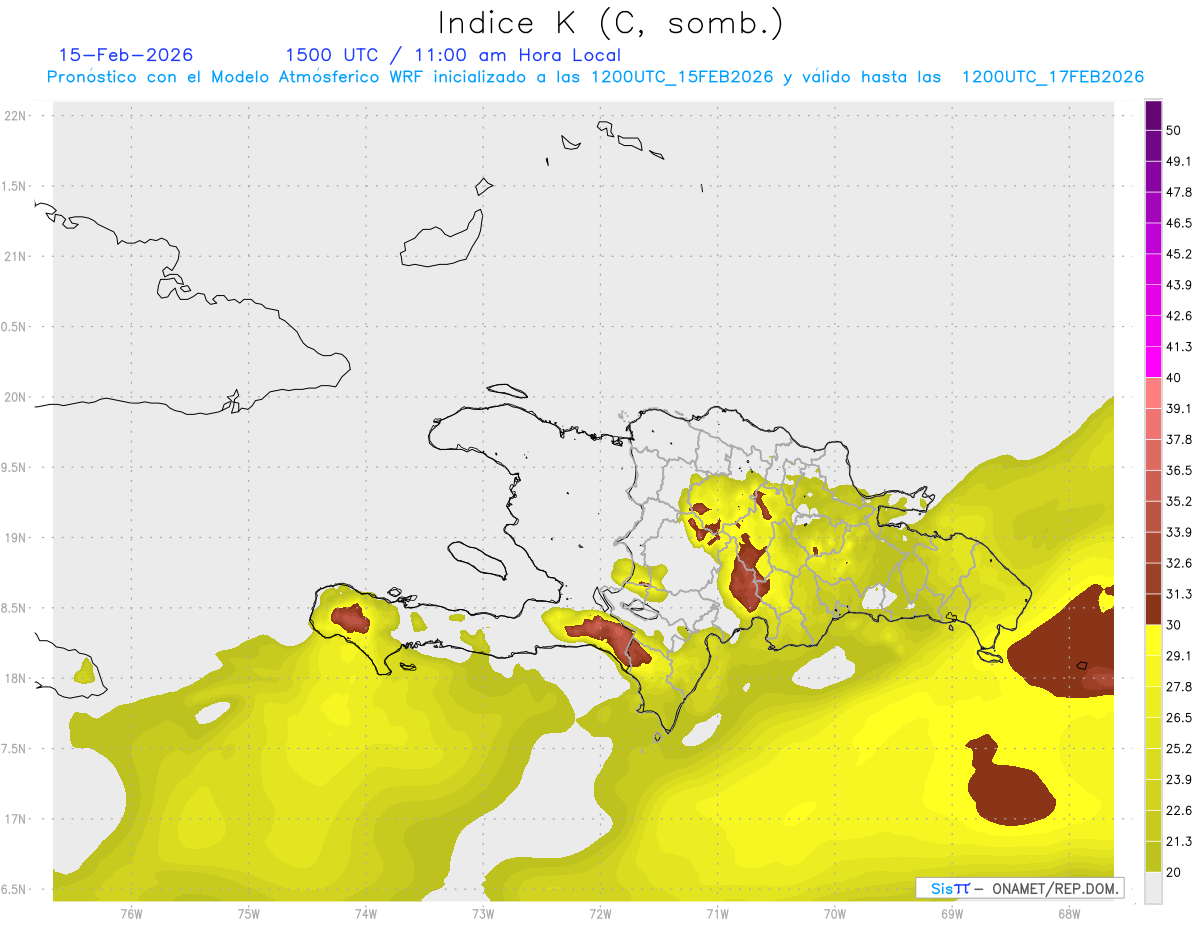The height and width of the screenshot is (927, 1200).
Task: Click the '1200UTC_15FEB2026' initialization time
Action: pos(682,77)
